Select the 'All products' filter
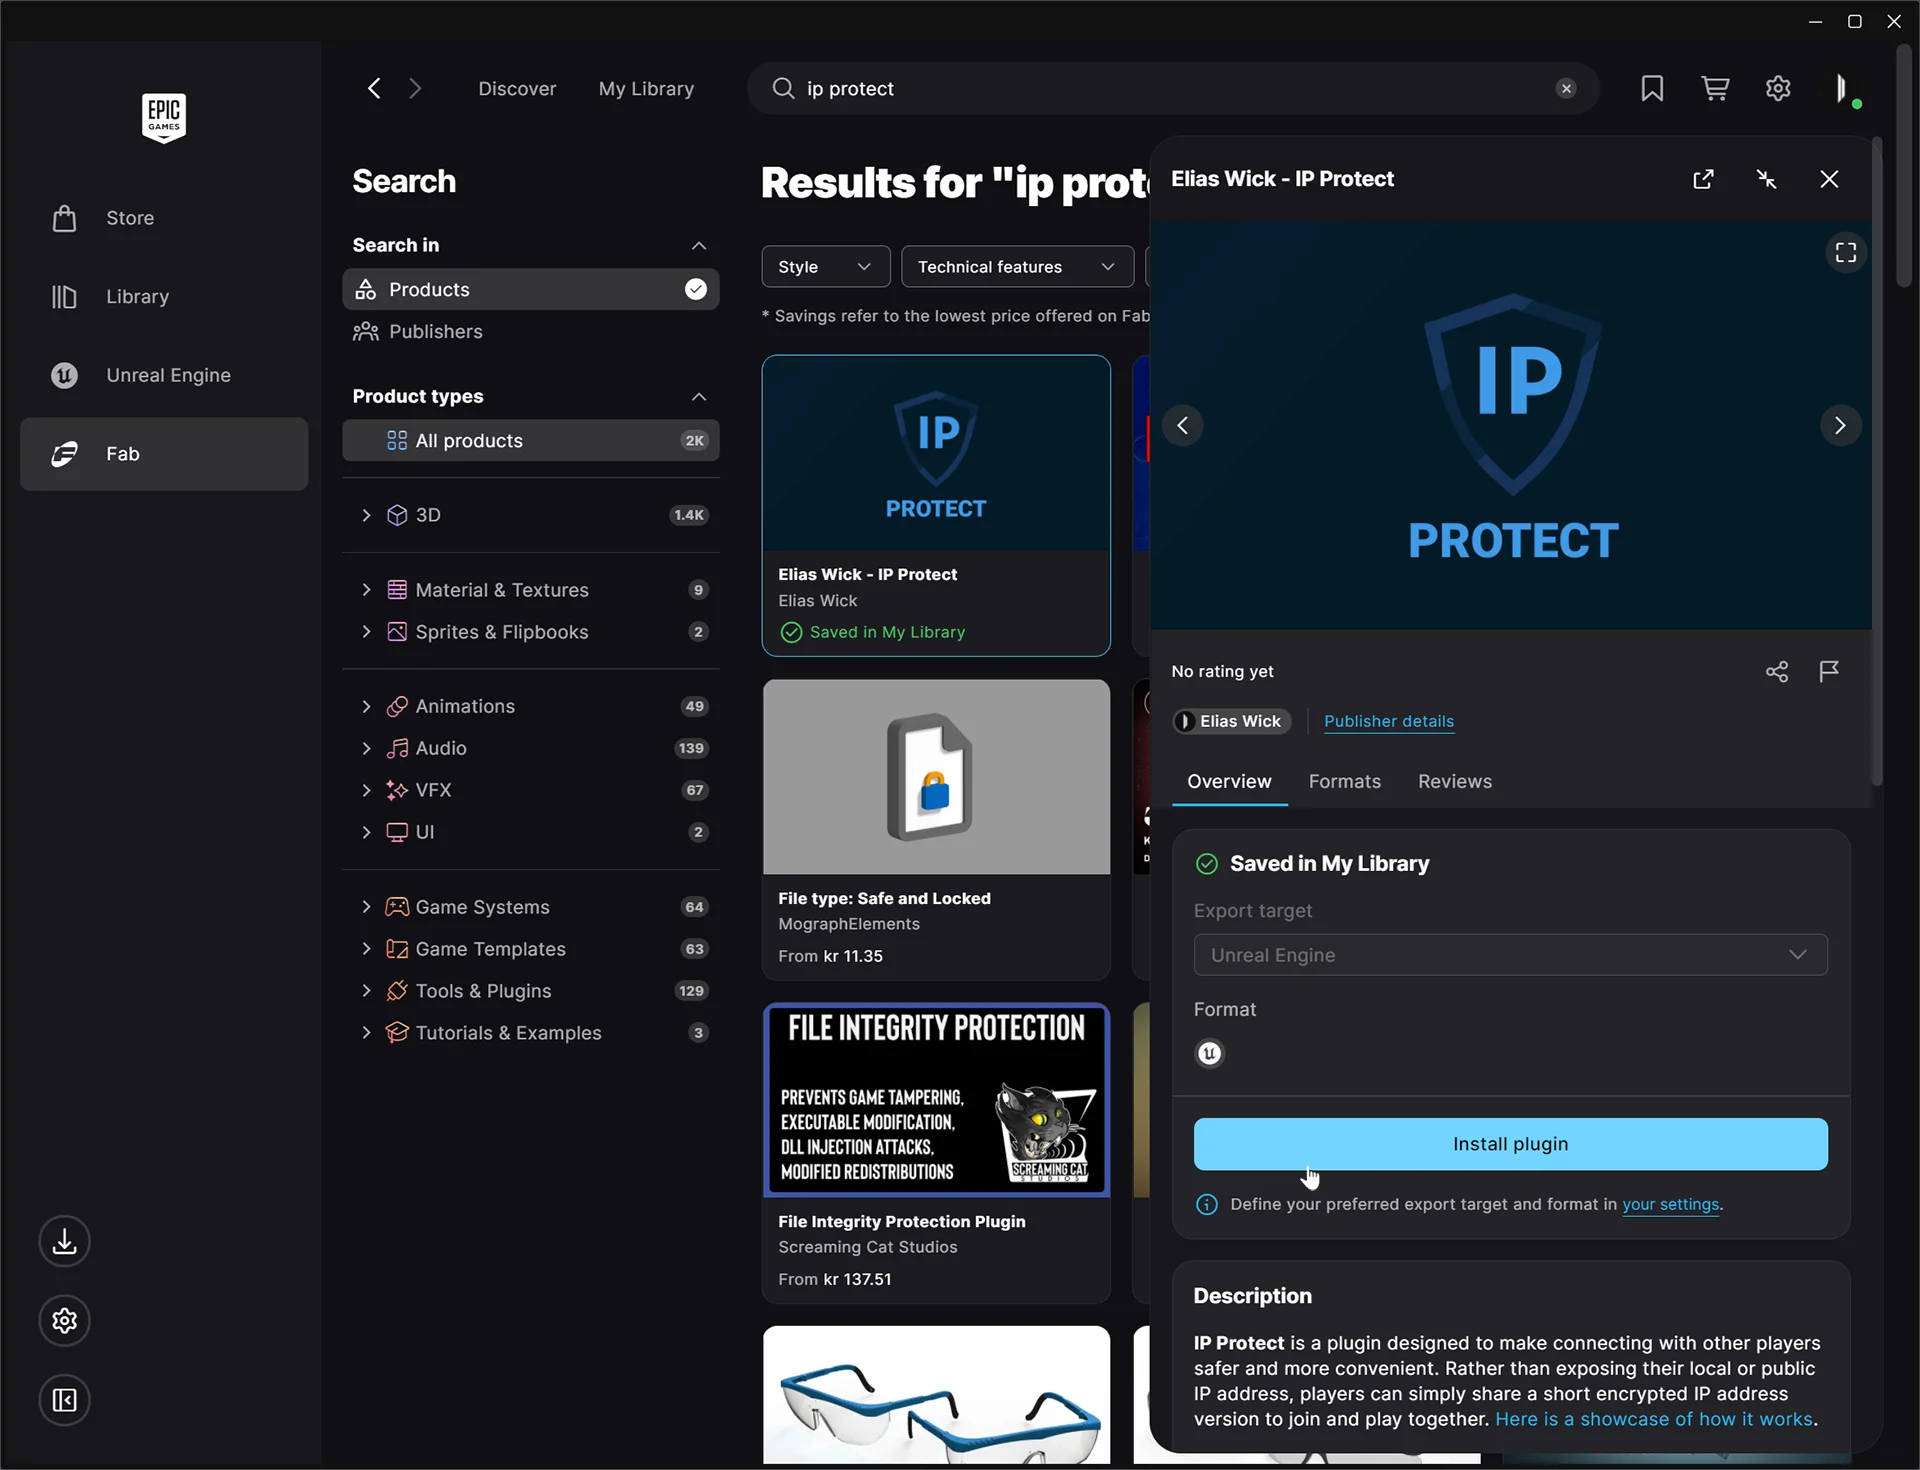Screen dimensions: 1920x1470 click(531, 441)
